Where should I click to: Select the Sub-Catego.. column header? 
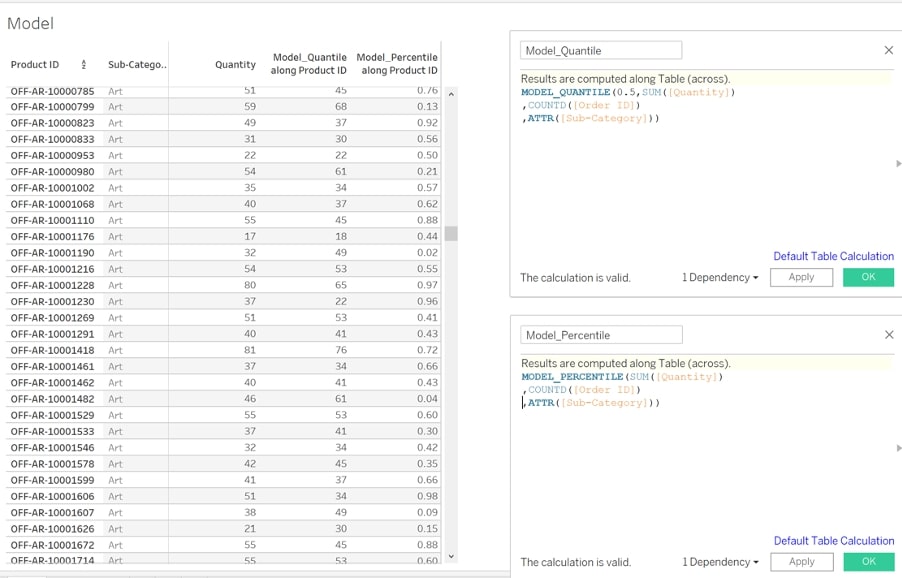[137, 64]
